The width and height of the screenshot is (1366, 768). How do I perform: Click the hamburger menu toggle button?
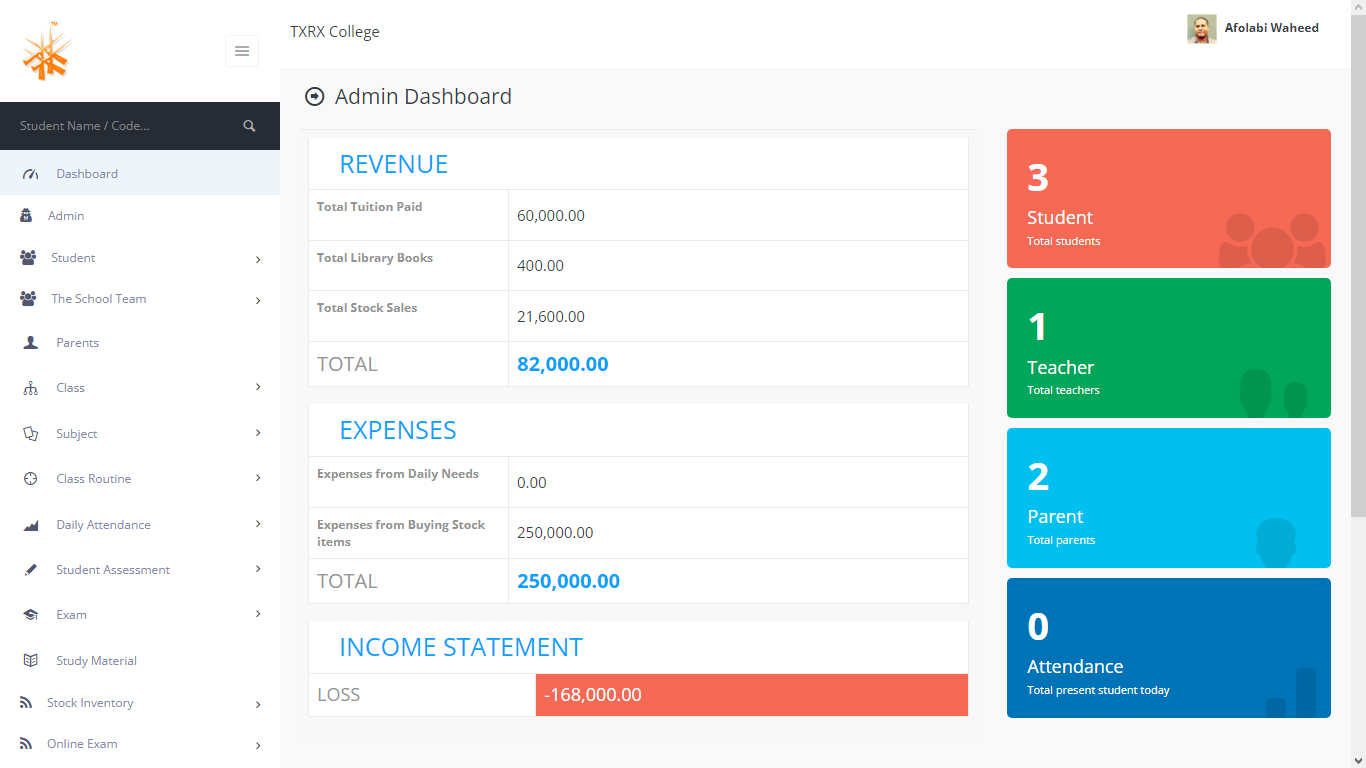pos(242,51)
